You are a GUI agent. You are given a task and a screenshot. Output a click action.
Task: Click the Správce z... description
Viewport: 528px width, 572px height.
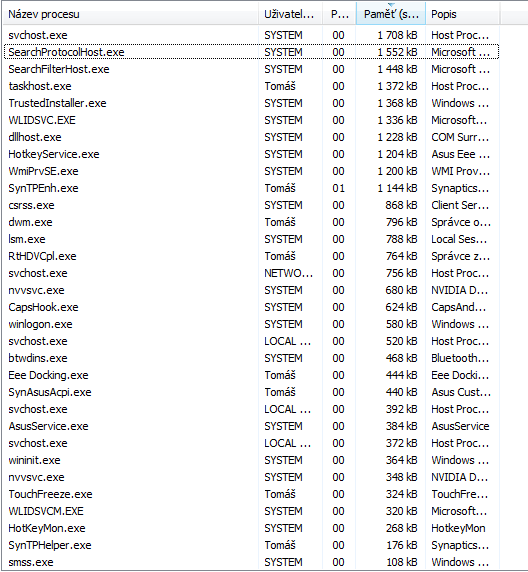point(460,256)
